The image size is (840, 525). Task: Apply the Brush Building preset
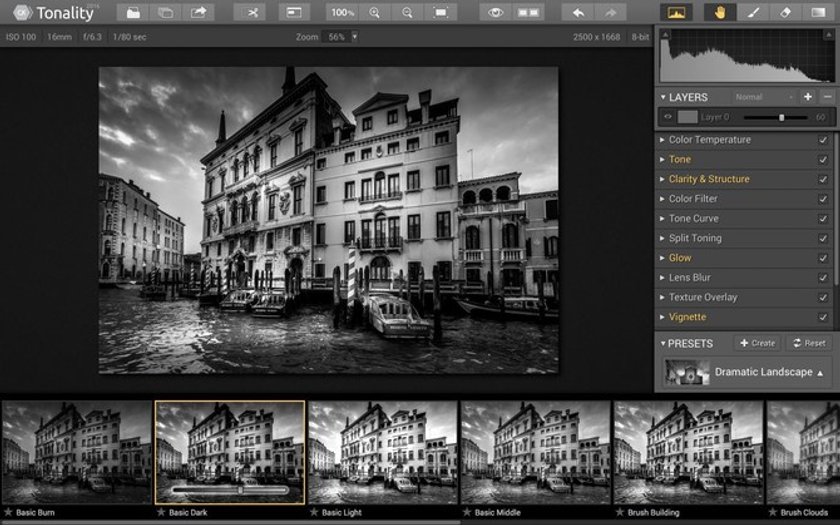click(x=688, y=453)
